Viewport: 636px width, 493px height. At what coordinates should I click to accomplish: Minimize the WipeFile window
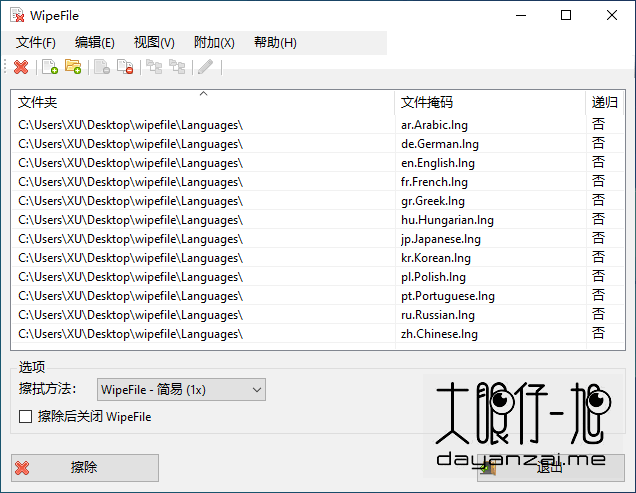coord(521,15)
